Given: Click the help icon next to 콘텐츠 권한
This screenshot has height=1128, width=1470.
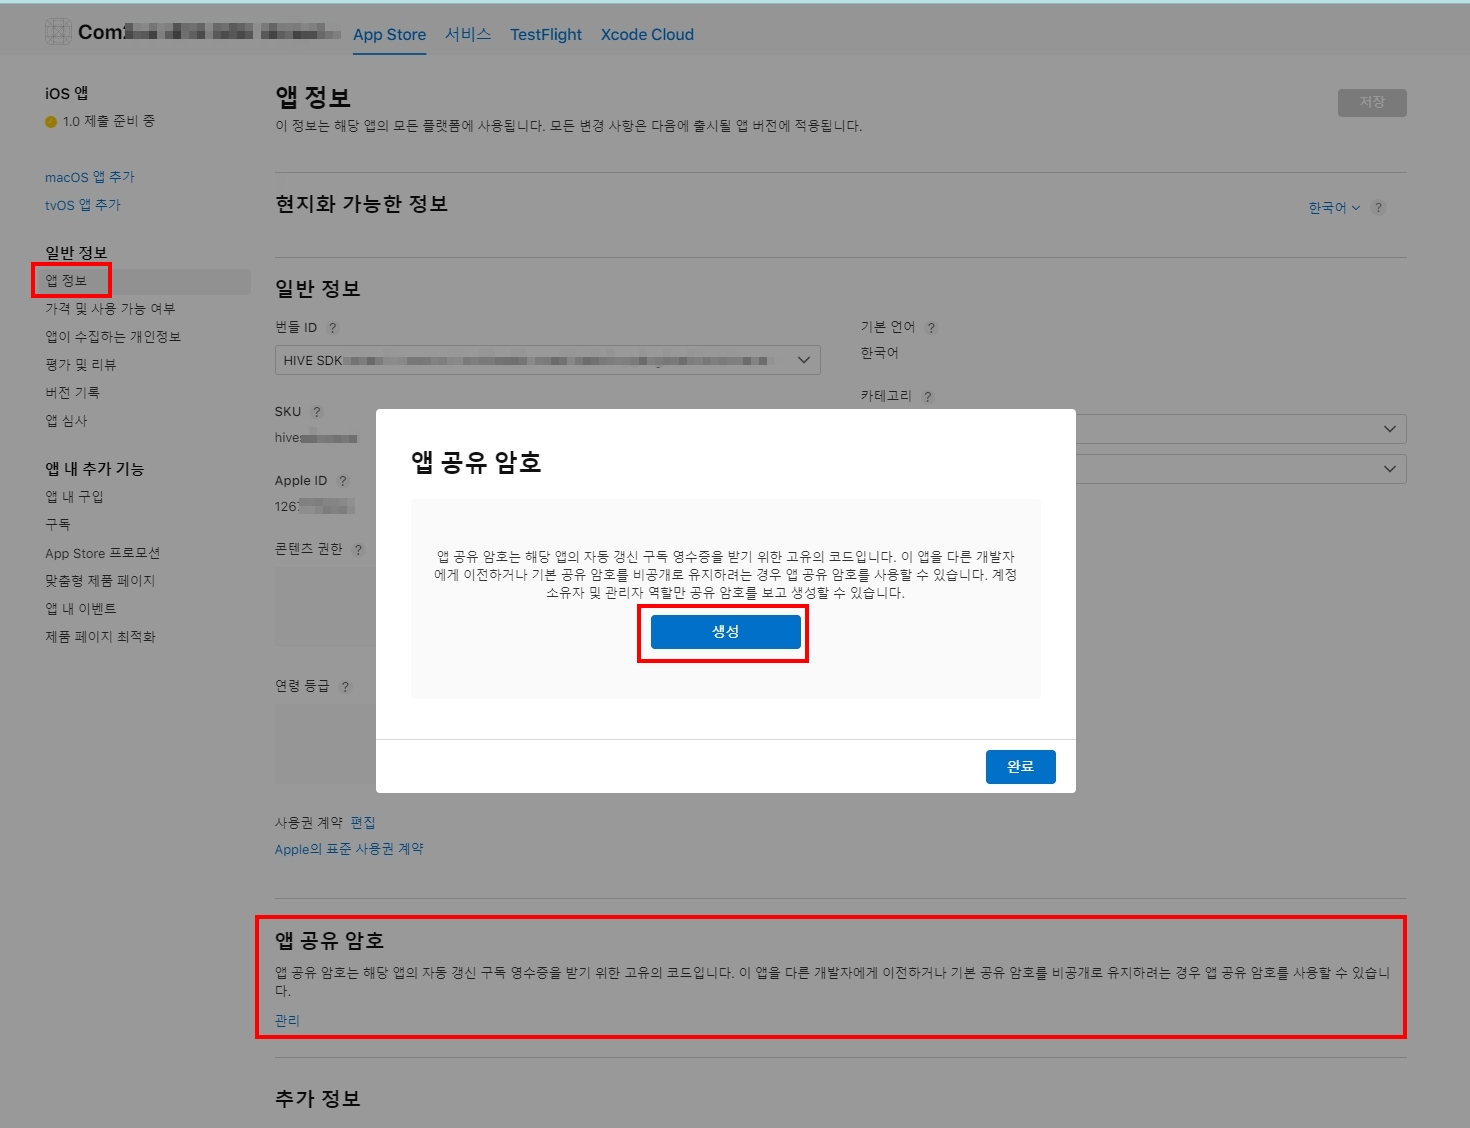Looking at the screenshot, I should pyautogui.click(x=358, y=550).
